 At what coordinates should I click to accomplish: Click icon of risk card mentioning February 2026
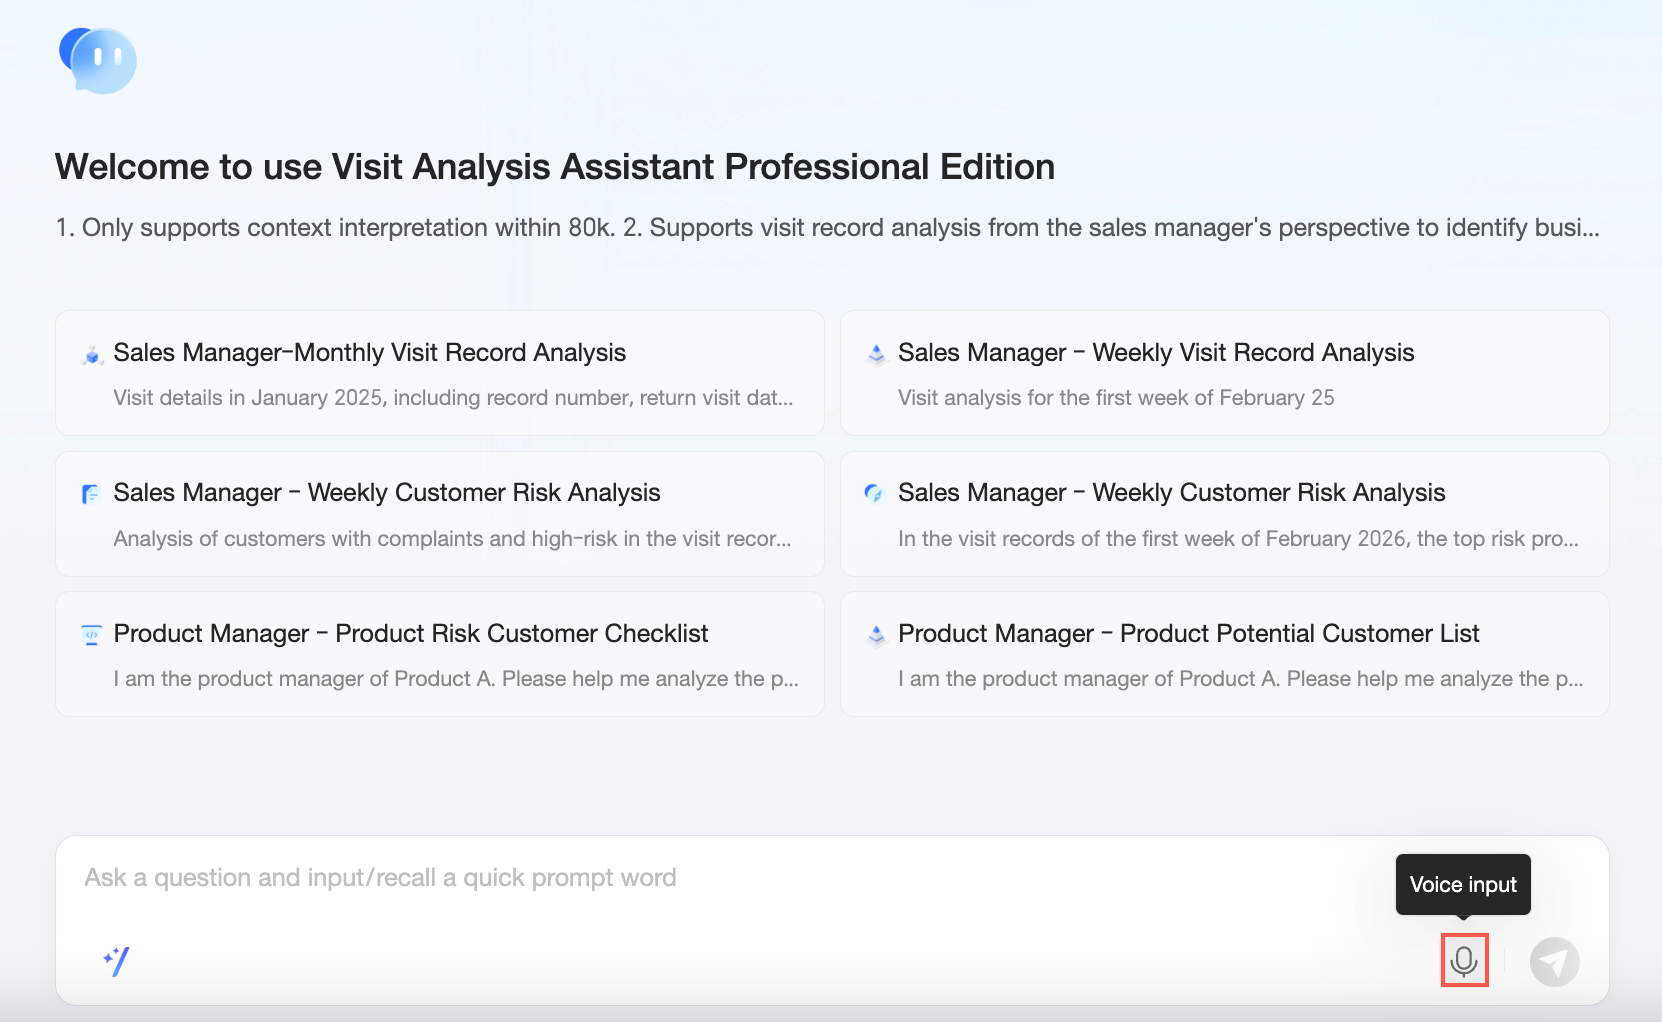pyautogui.click(x=874, y=493)
